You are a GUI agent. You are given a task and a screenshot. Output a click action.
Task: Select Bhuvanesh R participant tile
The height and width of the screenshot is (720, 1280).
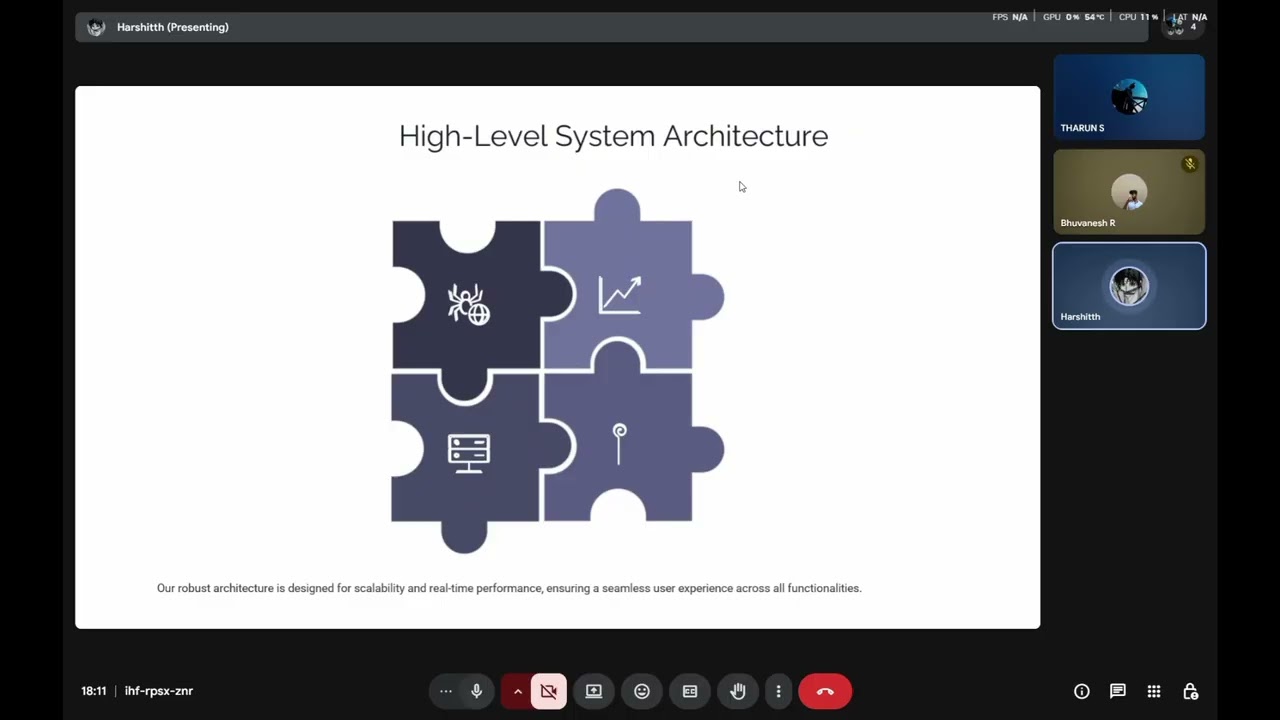click(1129, 192)
